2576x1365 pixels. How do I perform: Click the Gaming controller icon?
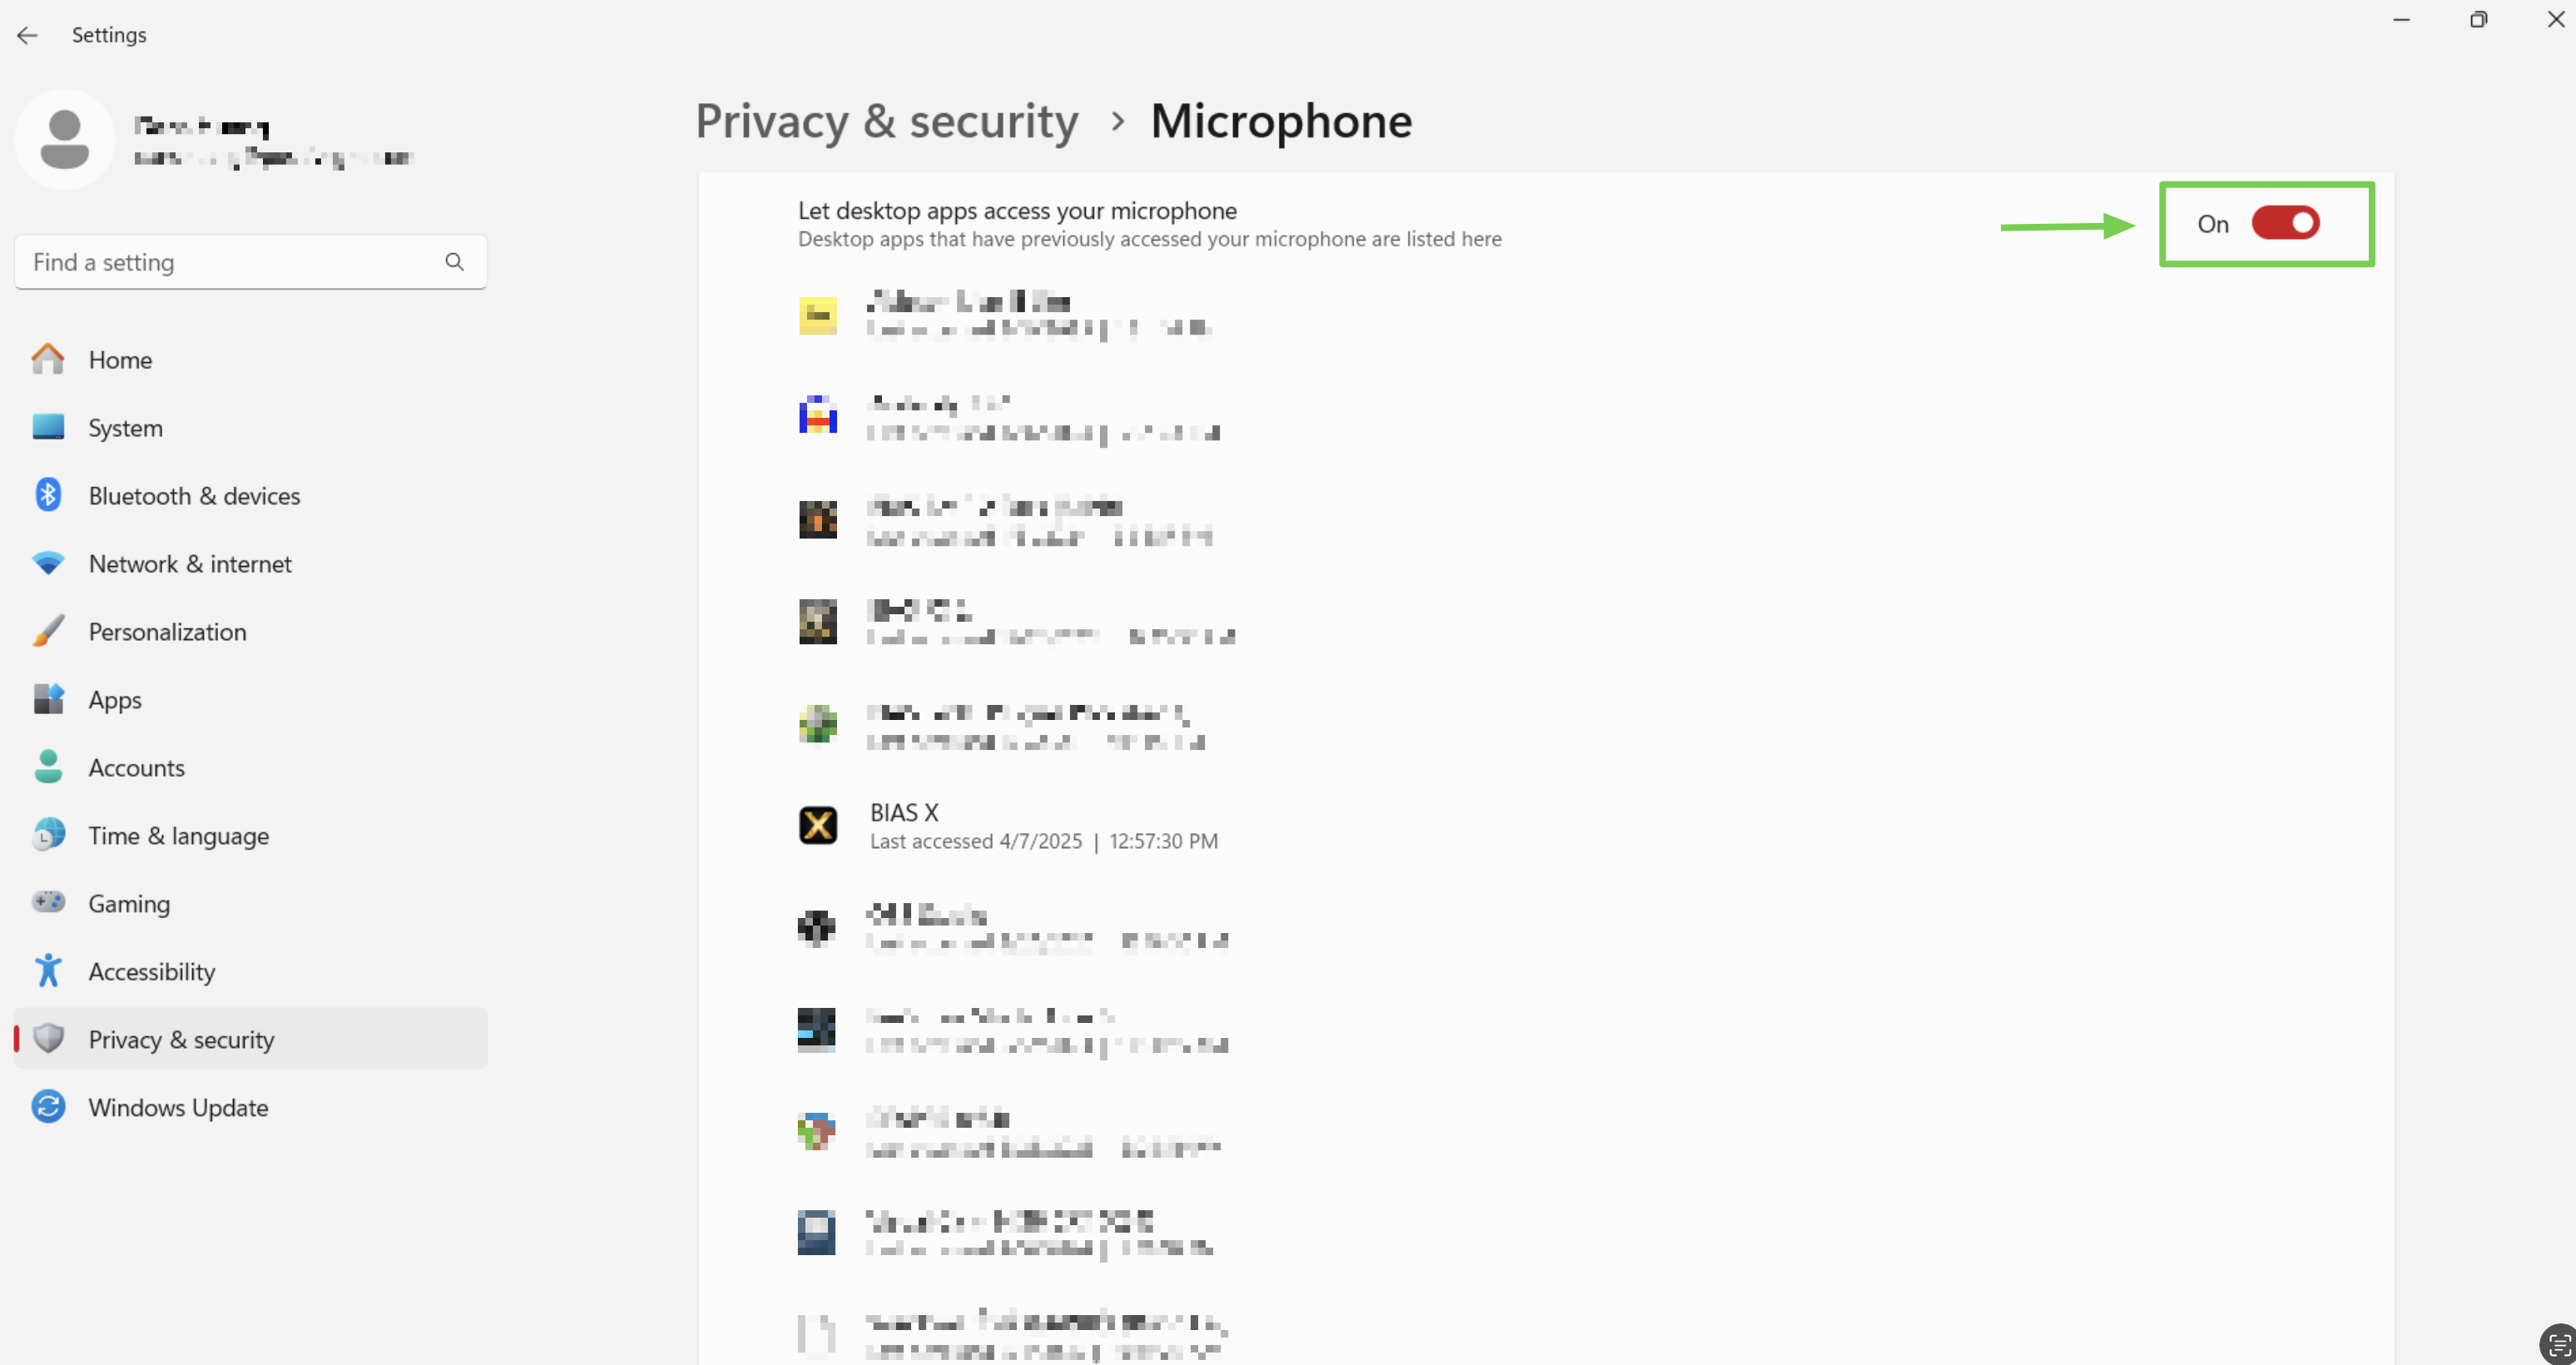click(x=48, y=903)
